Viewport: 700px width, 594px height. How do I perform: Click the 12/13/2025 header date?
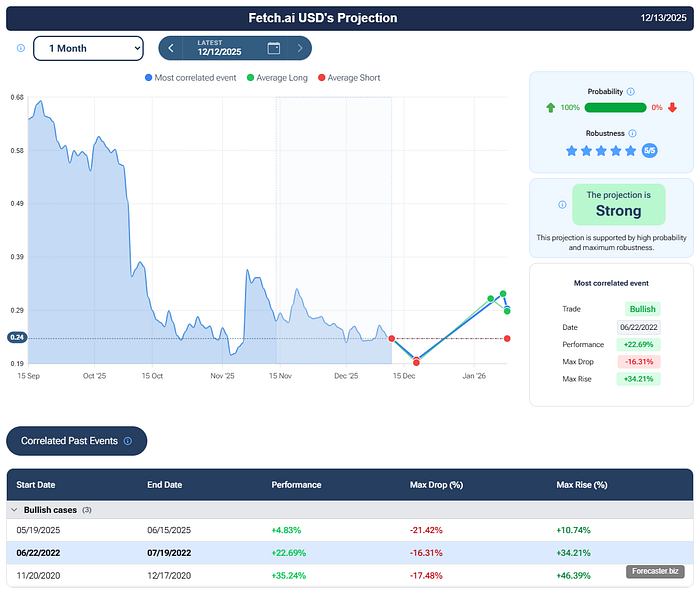coord(663,18)
